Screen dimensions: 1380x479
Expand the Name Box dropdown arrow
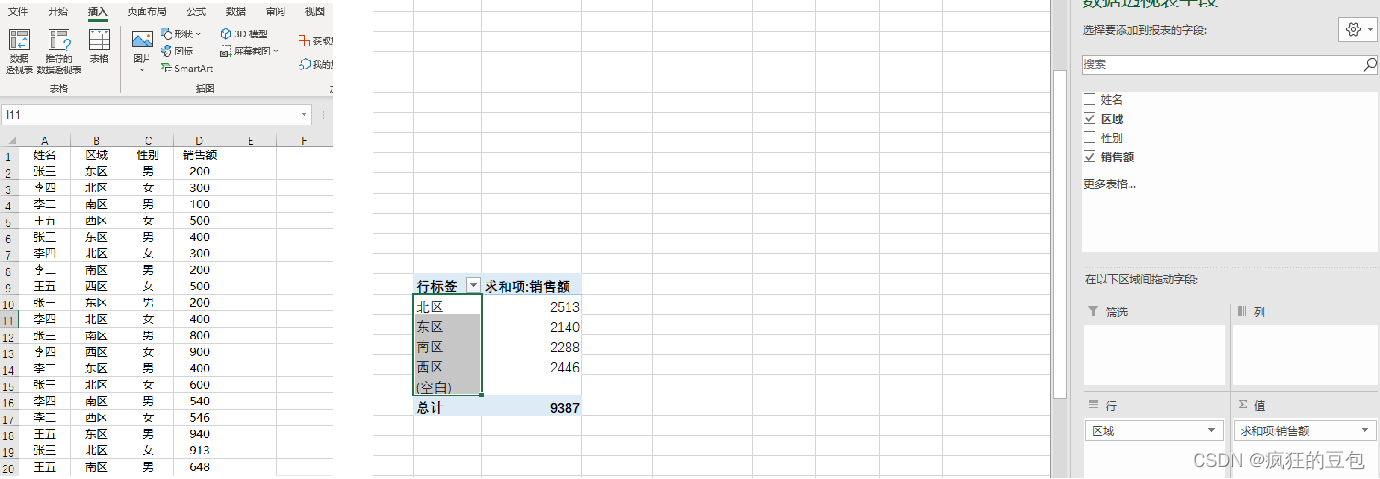coord(304,115)
